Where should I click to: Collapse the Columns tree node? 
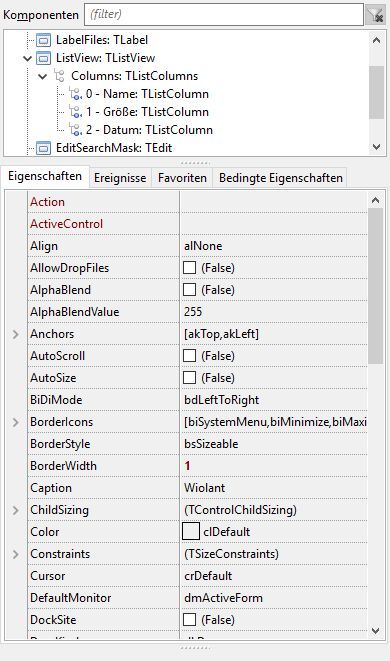tap(43, 76)
